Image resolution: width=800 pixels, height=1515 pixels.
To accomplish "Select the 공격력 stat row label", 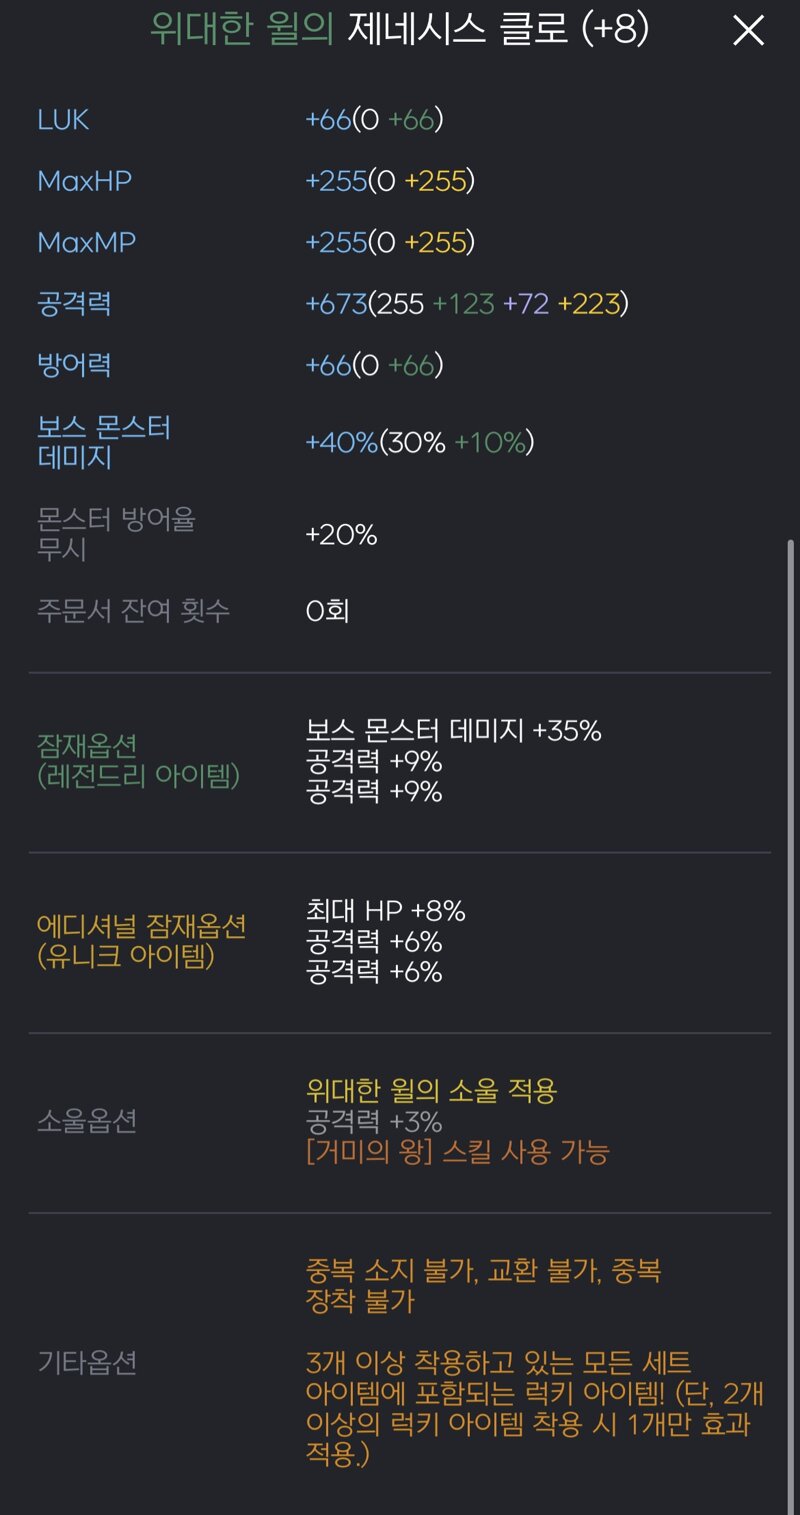I will coord(74,303).
